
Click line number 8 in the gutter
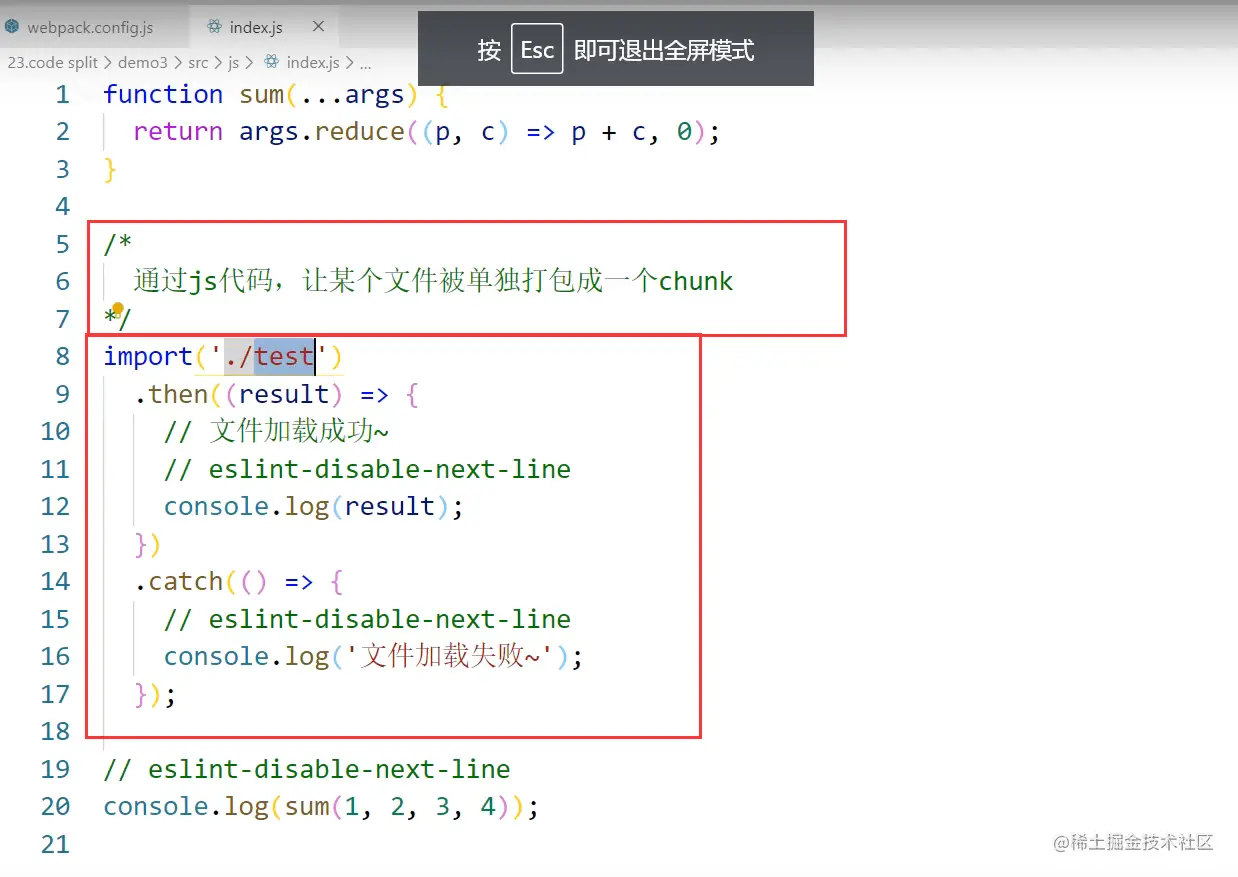point(63,356)
